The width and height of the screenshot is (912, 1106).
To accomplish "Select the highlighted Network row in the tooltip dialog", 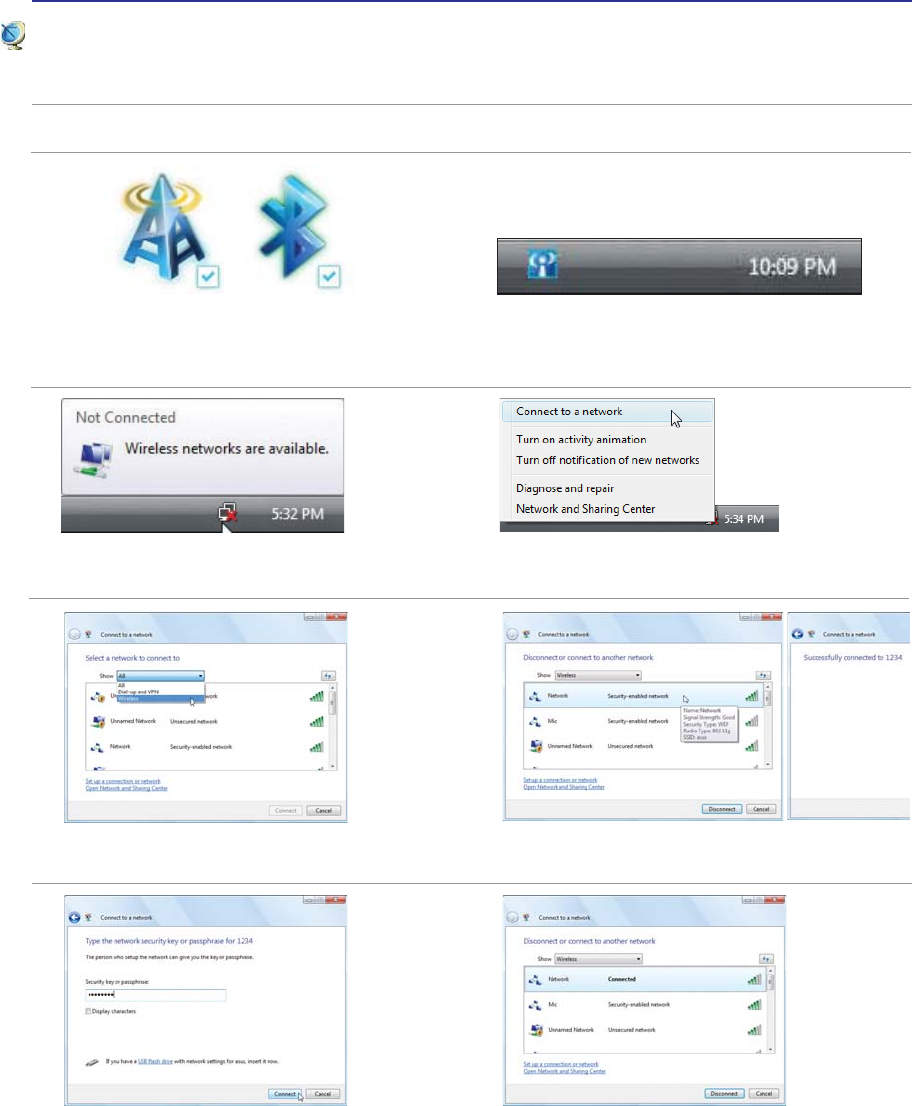I will pos(644,695).
